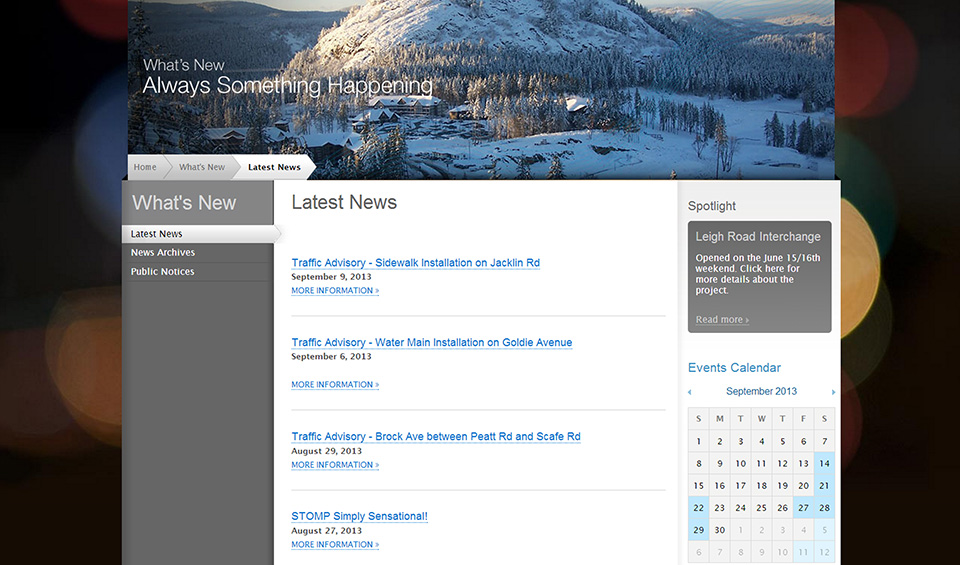Image resolution: width=960 pixels, height=565 pixels.
Task: Open the Jacklin Rd sidewalk installation advisory
Action: click(415, 263)
